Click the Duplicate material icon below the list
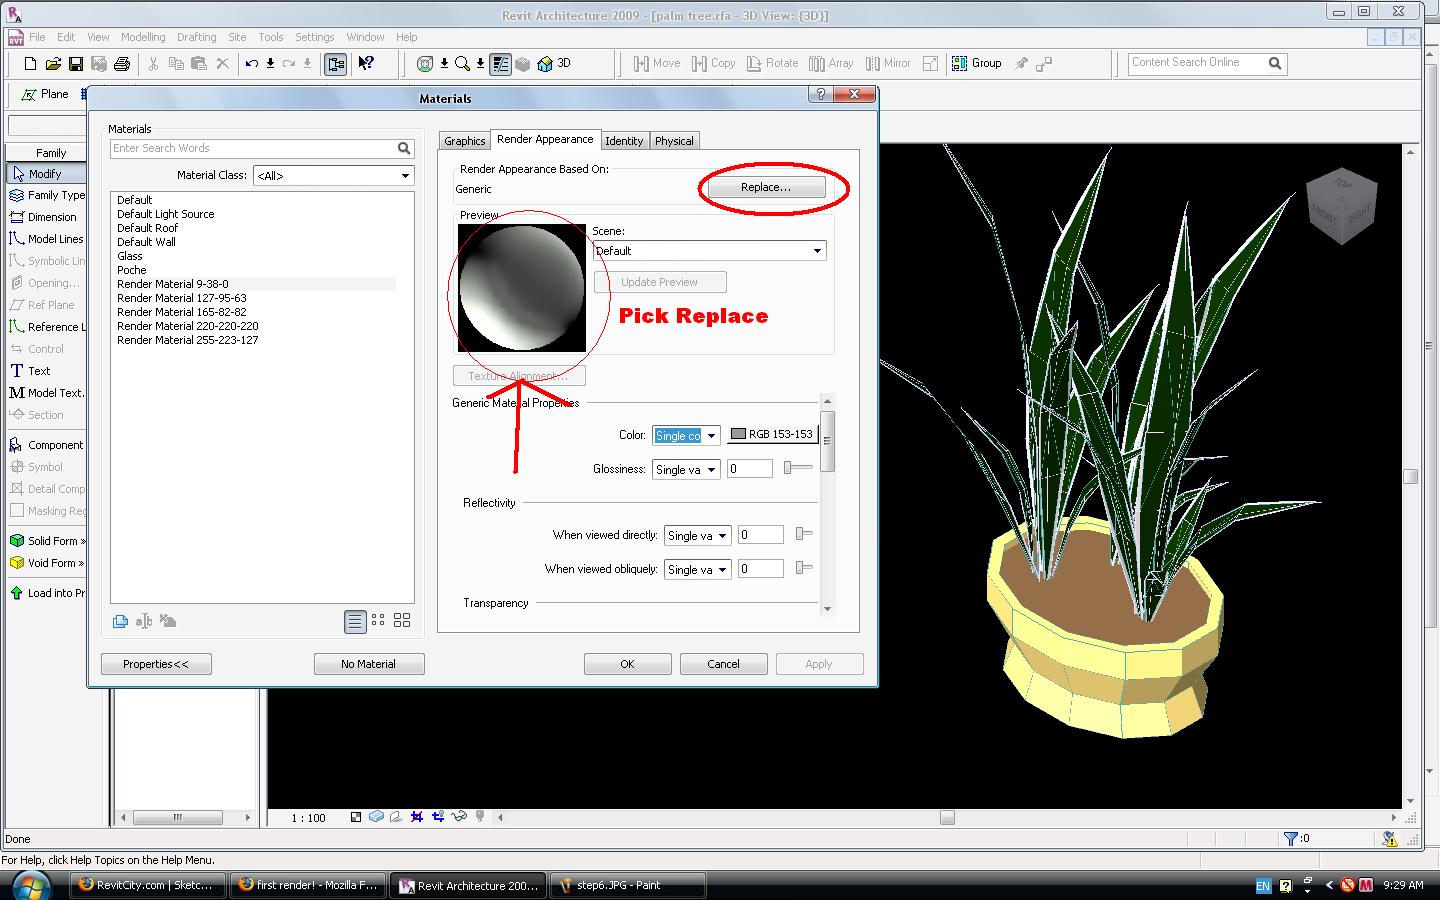Image resolution: width=1440 pixels, height=900 pixels. [x=120, y=621]
